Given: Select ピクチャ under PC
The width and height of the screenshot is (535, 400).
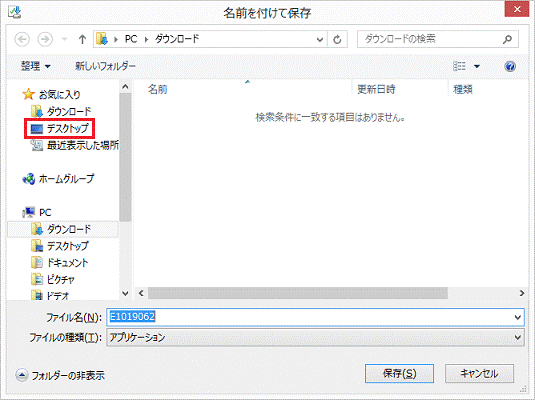Looking at the screenshot, I should pyautogui.click(x=60, y=280).
